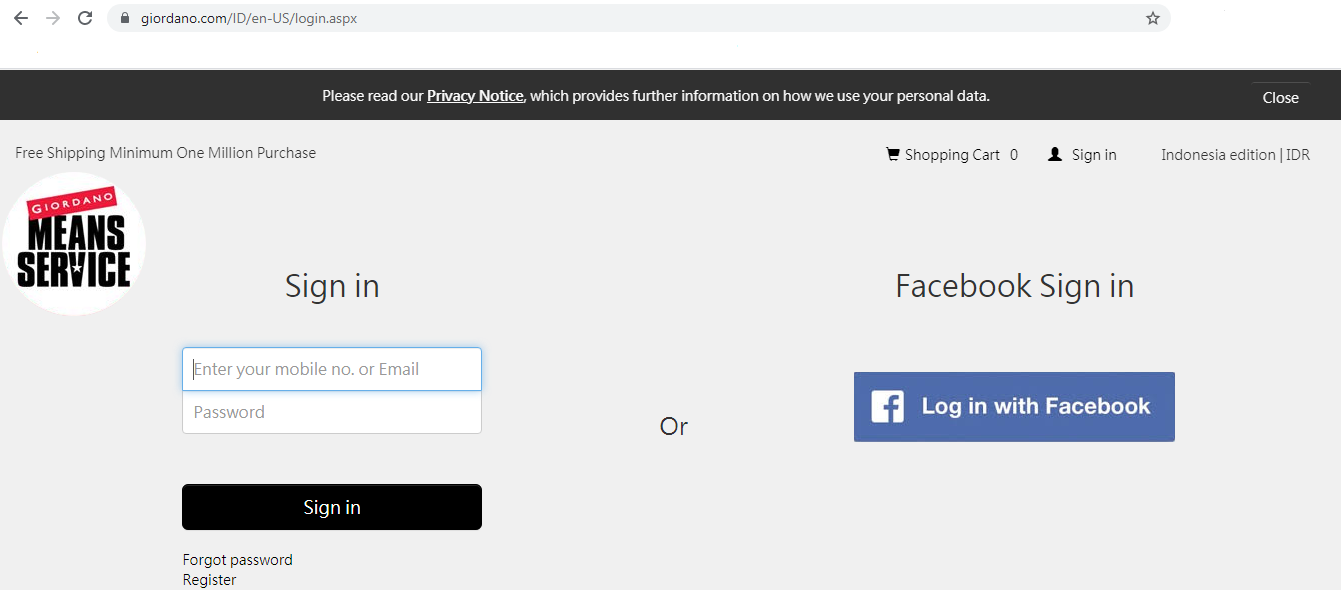Click the padlock site security icon

(125, 18)
